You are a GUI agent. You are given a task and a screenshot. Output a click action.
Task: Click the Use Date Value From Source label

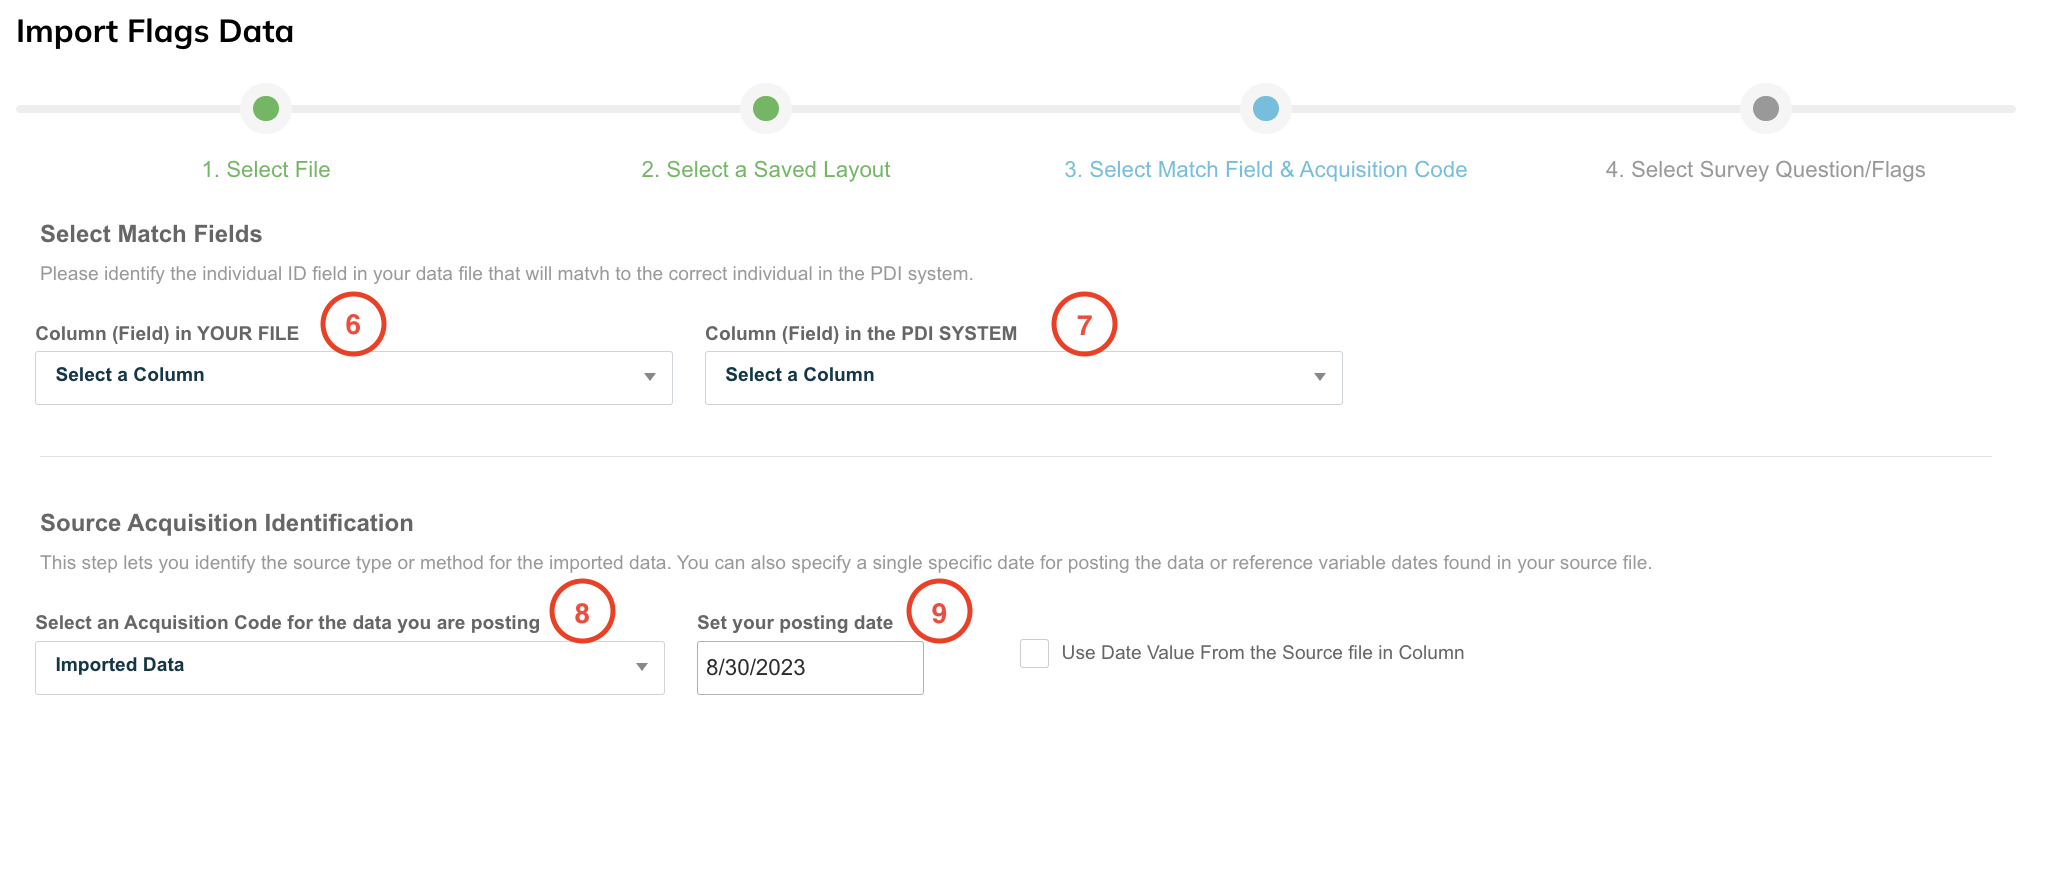pos(1263,653)
